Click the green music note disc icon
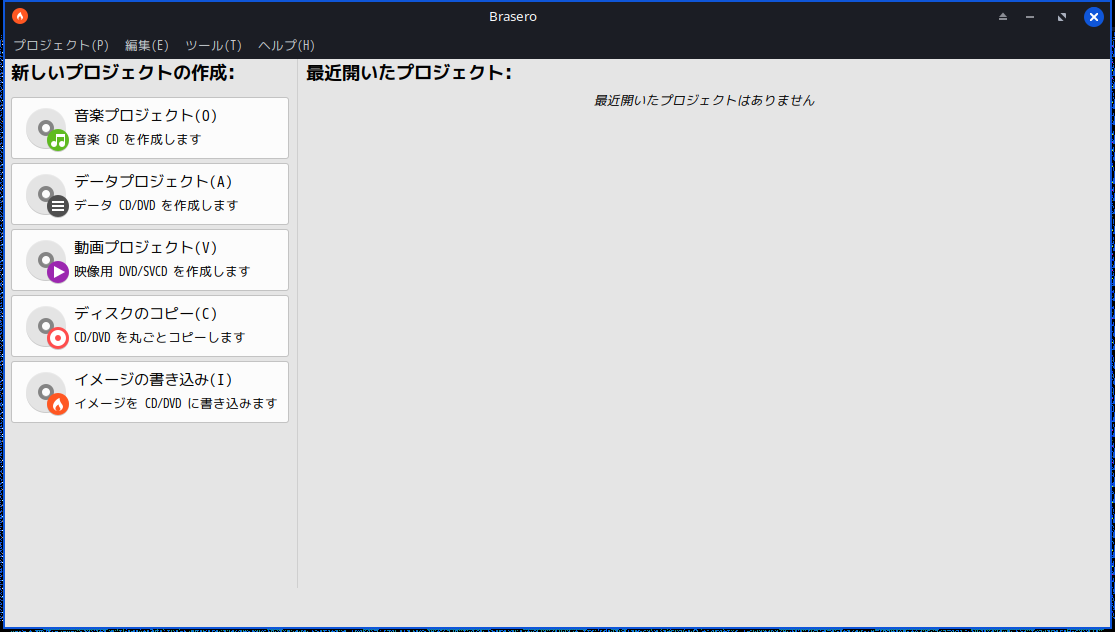This screenshot has height=632, width=1115. 47,129
